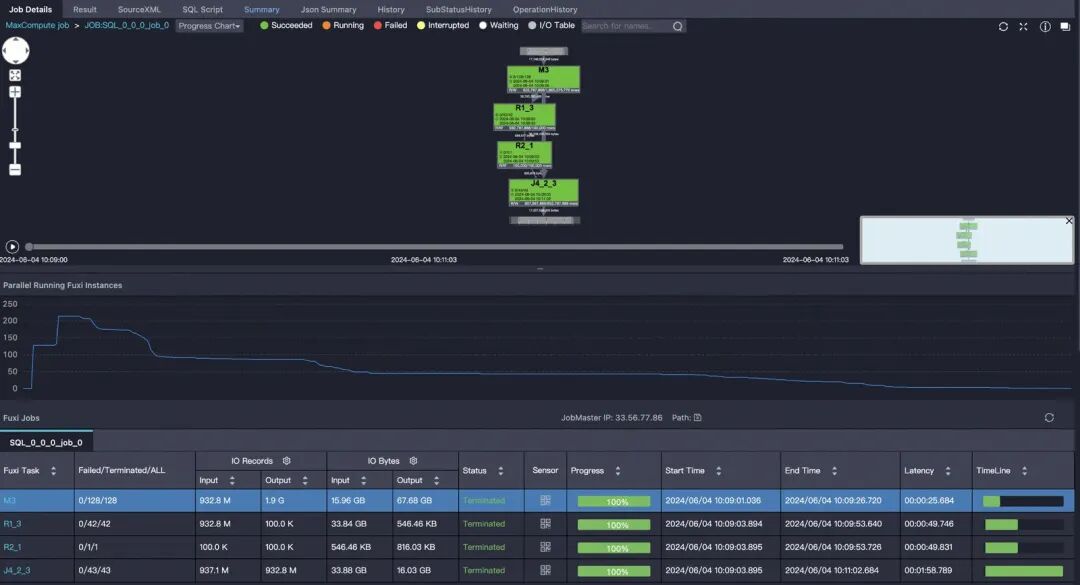1080x585 pixels.
Task: Open the R1_3 task link in table
Action: (12, 524)
